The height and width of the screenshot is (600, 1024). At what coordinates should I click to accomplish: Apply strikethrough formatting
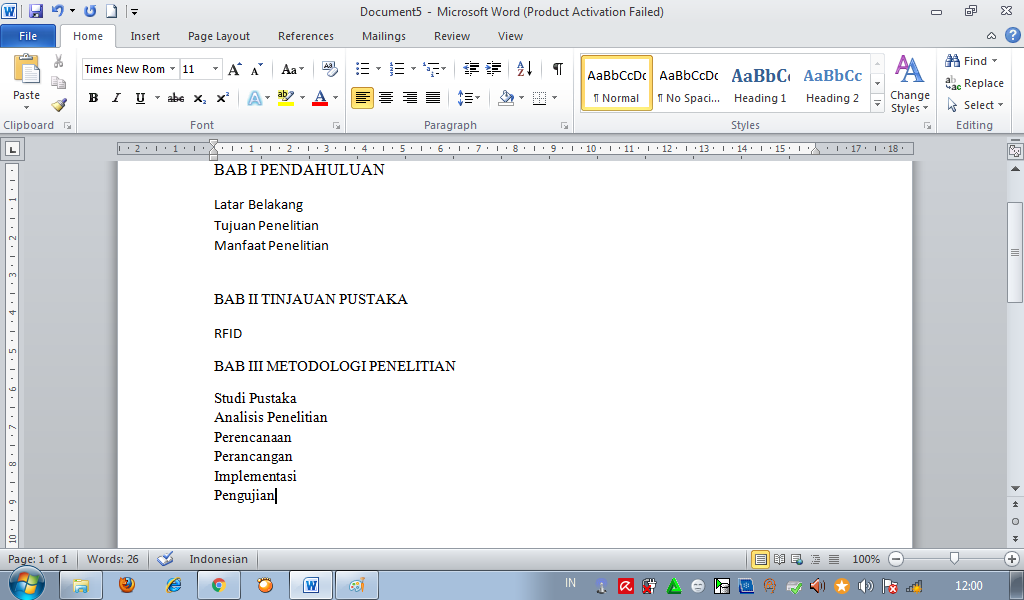(176, 99)
